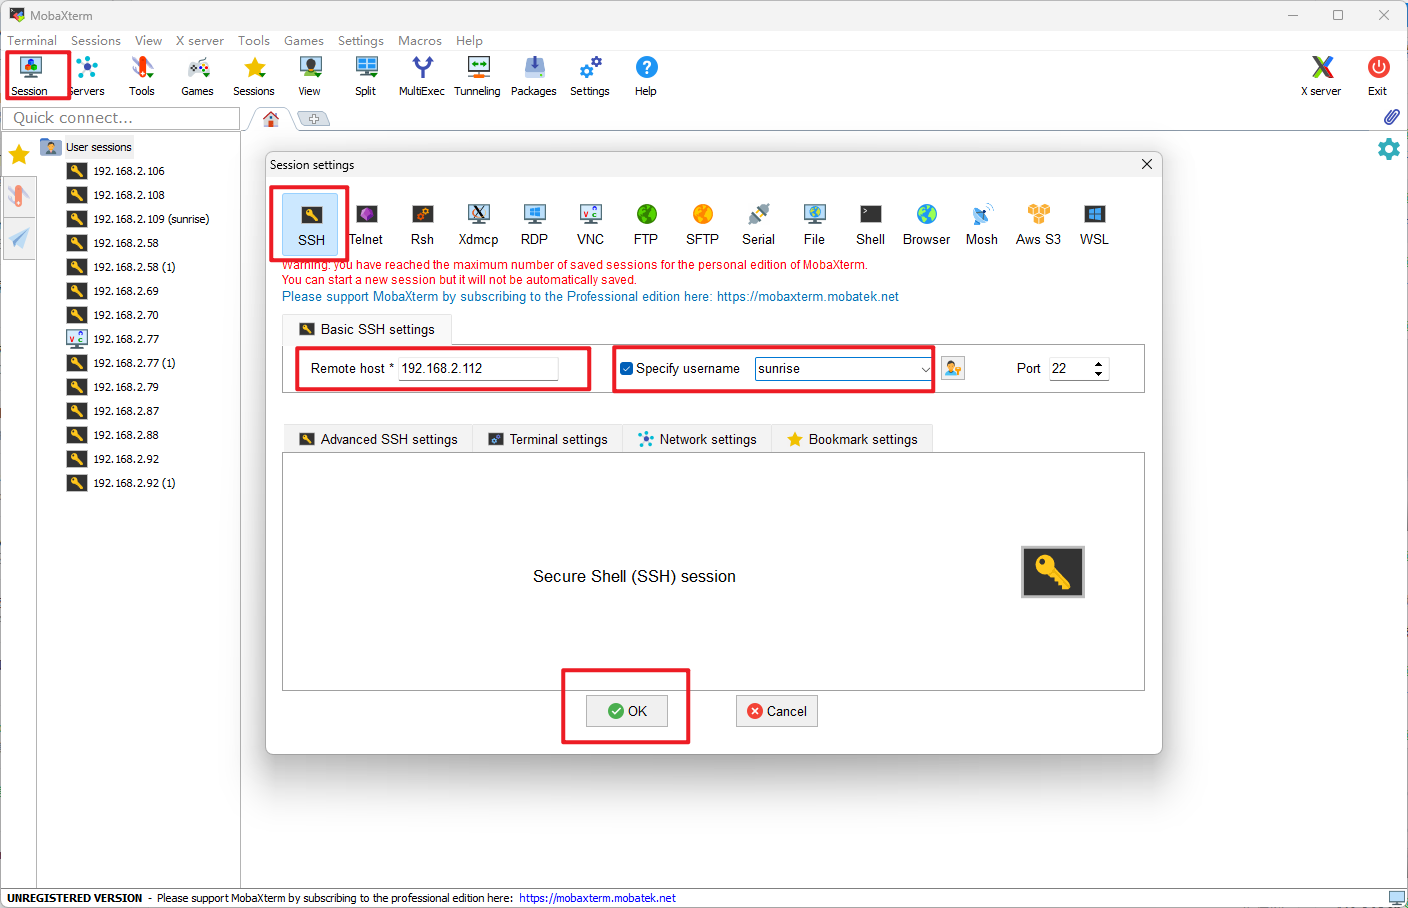This screenshot has height=908, width=1408.
Task: Select the RDP session type
Action: pos(534,225)
